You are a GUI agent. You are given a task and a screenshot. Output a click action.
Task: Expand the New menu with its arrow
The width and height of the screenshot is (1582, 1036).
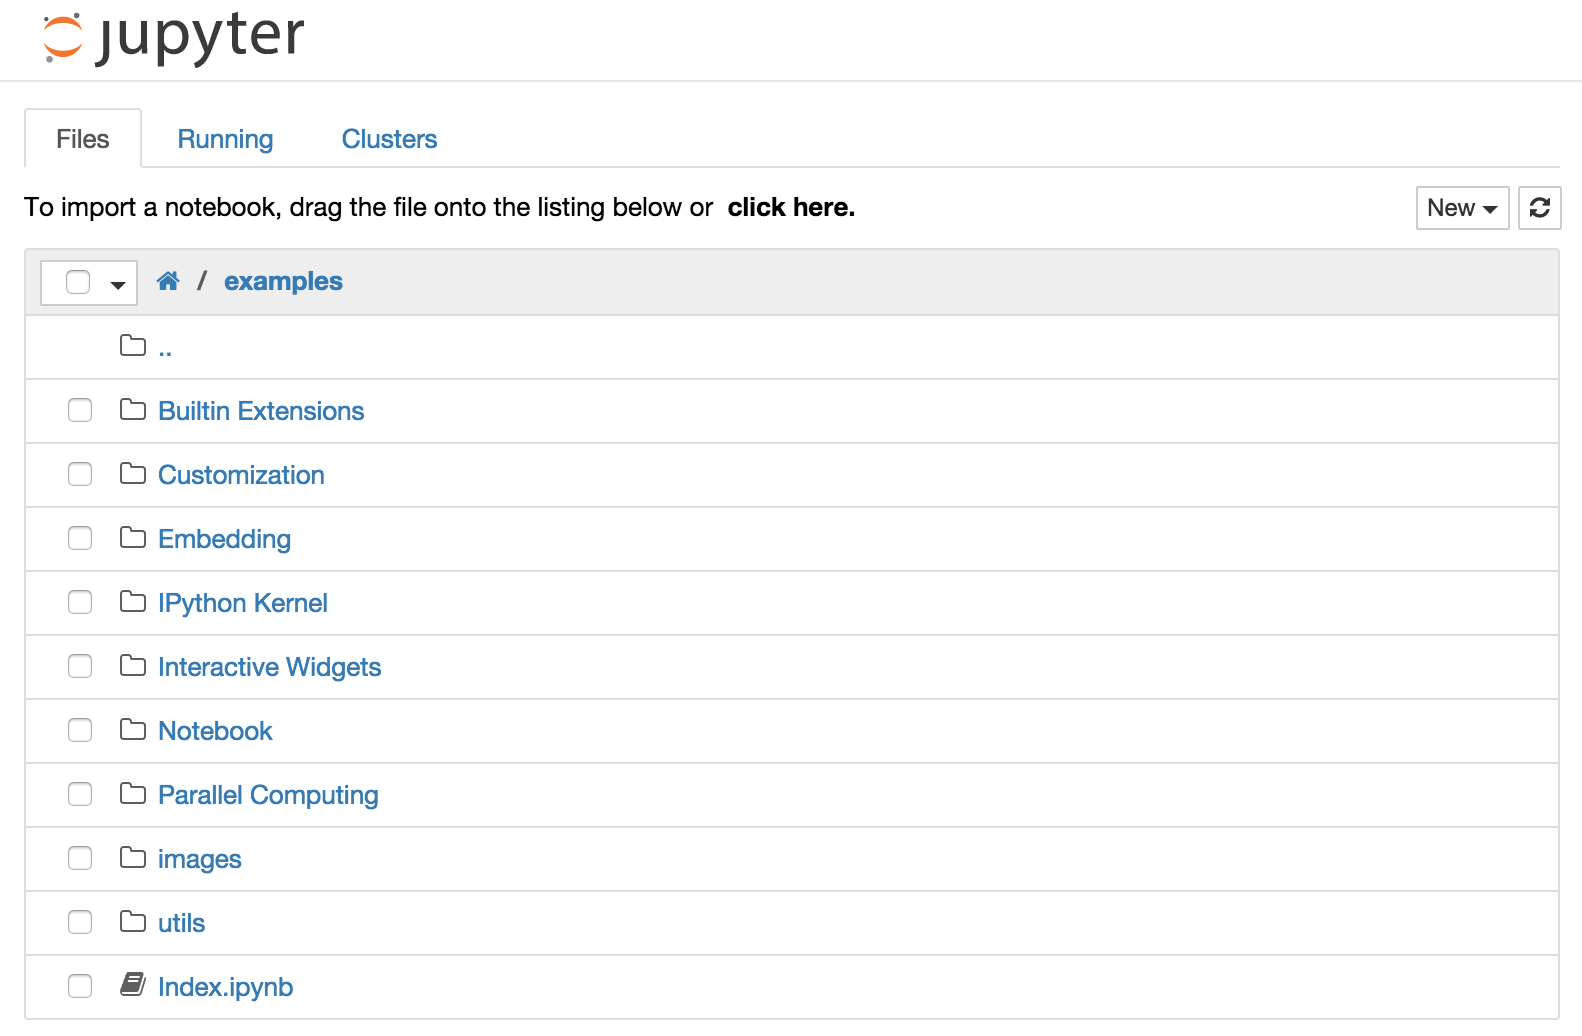pos(1491,208)
